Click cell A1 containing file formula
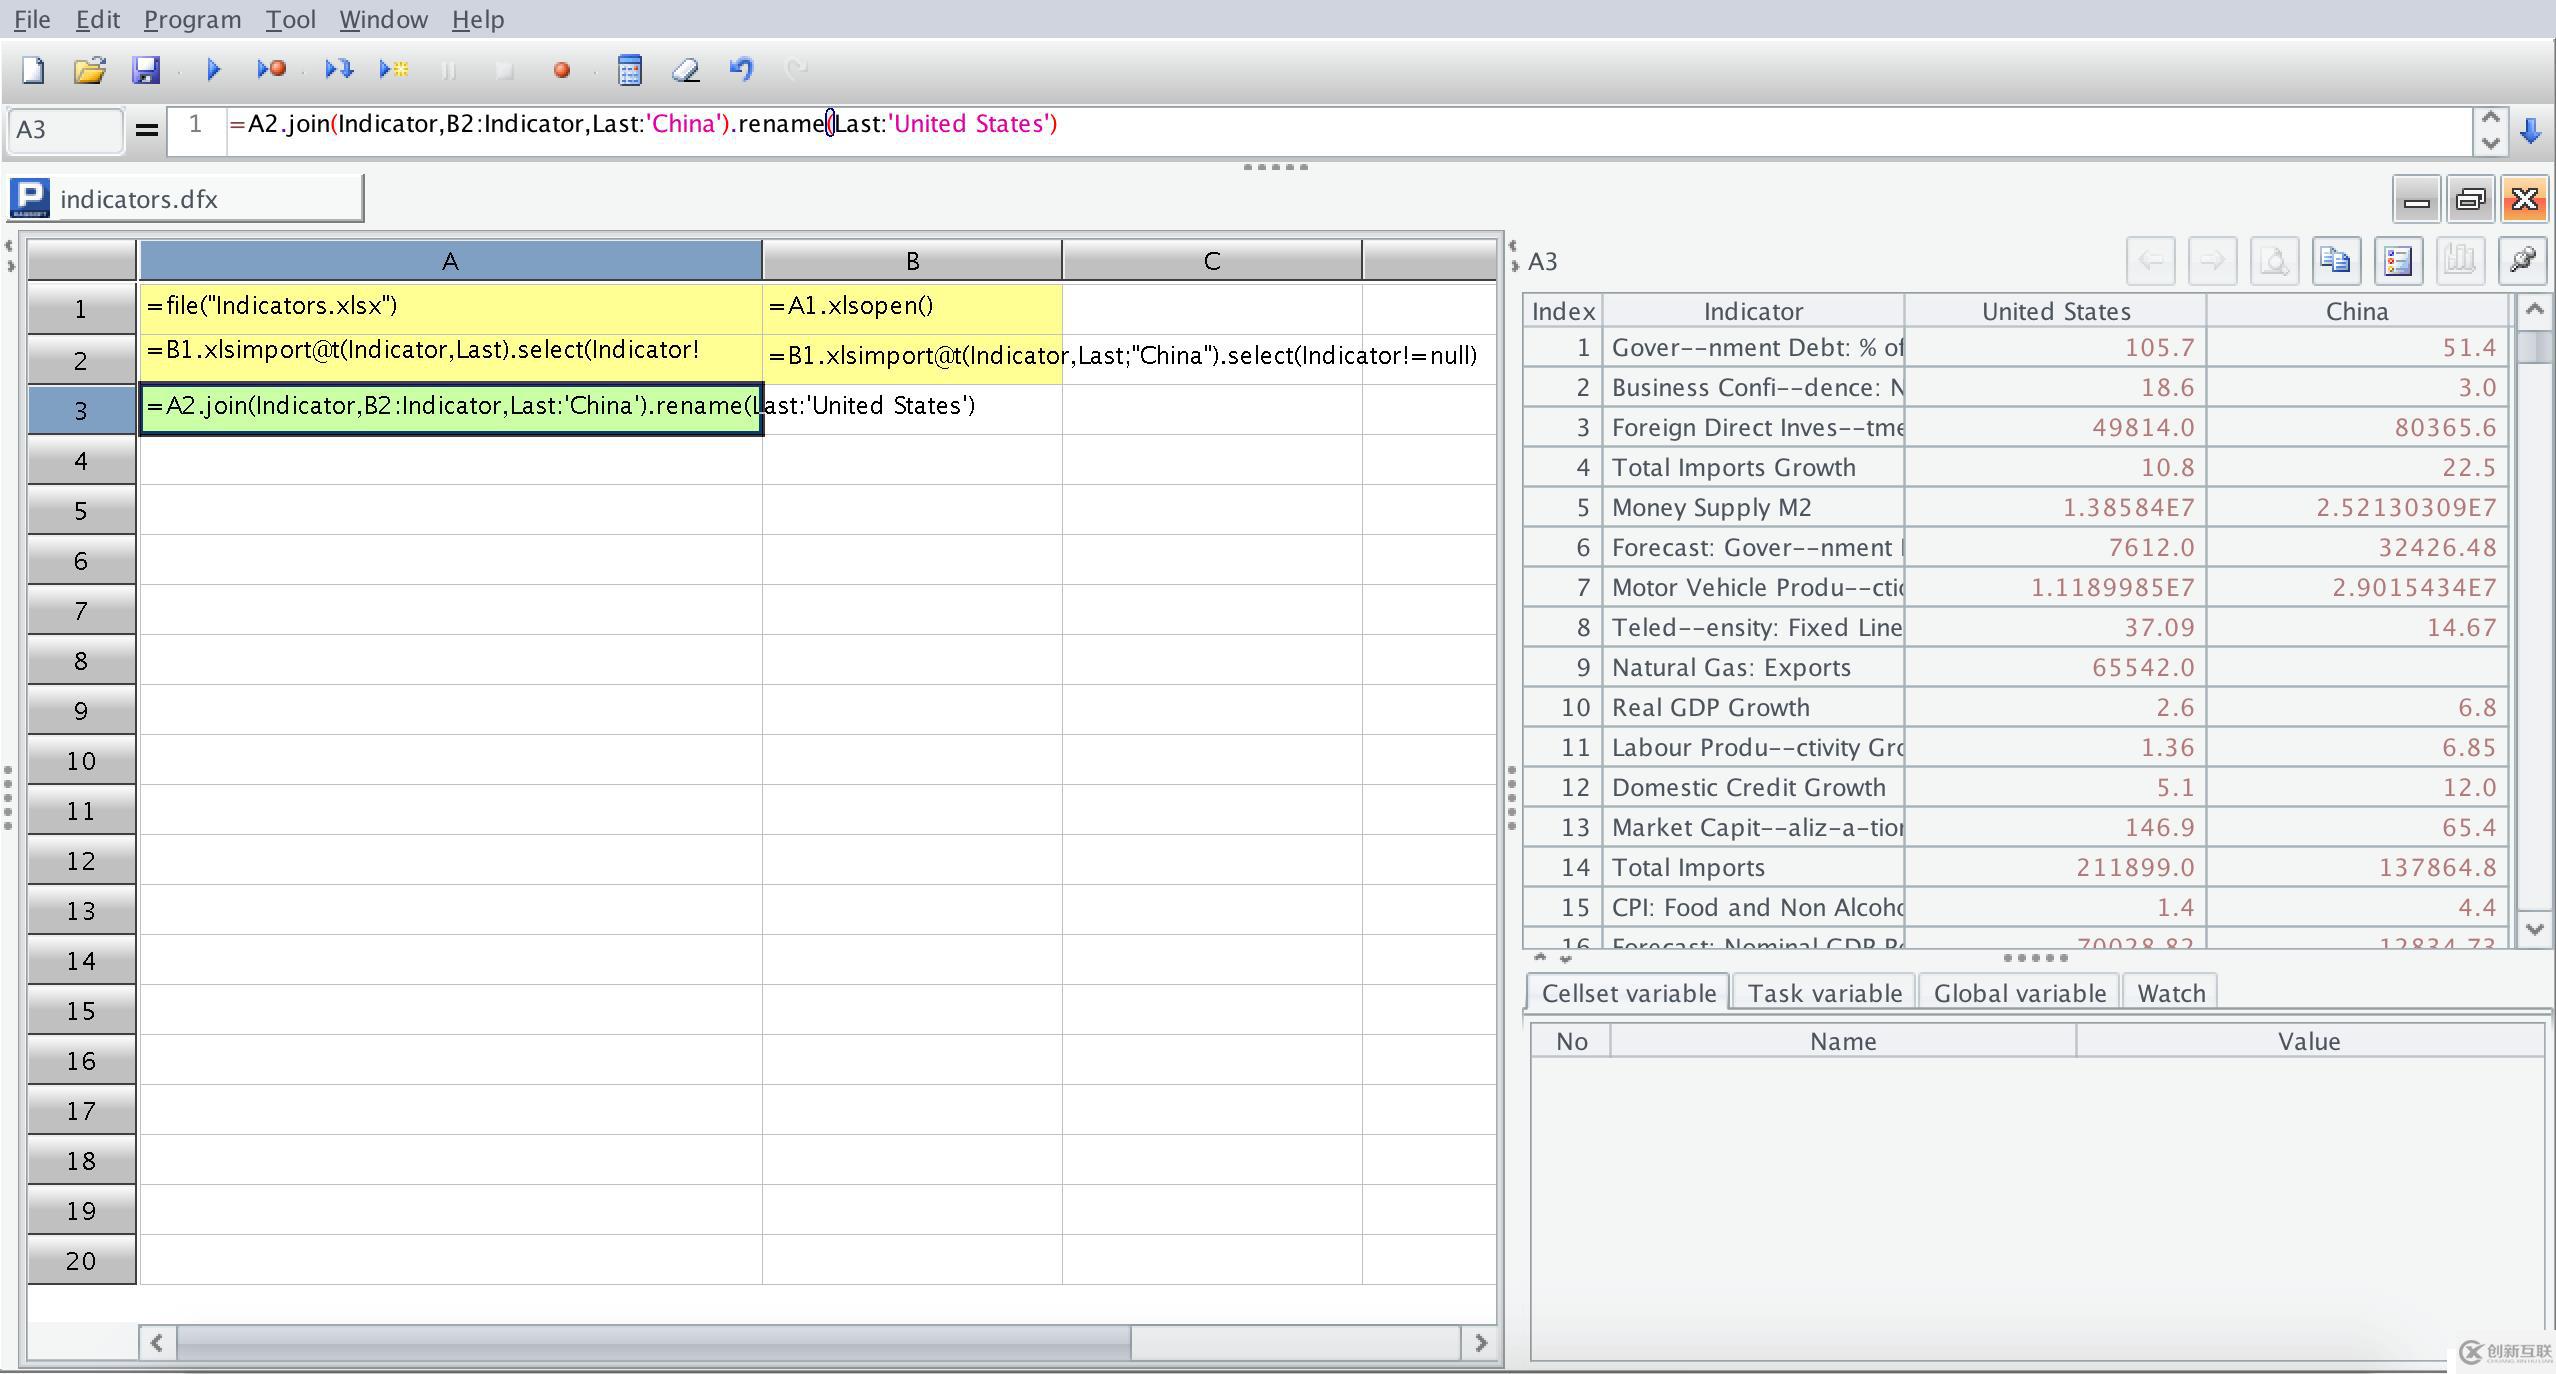Screen dimensions: 2556x1374 click(x=448, y=305)
